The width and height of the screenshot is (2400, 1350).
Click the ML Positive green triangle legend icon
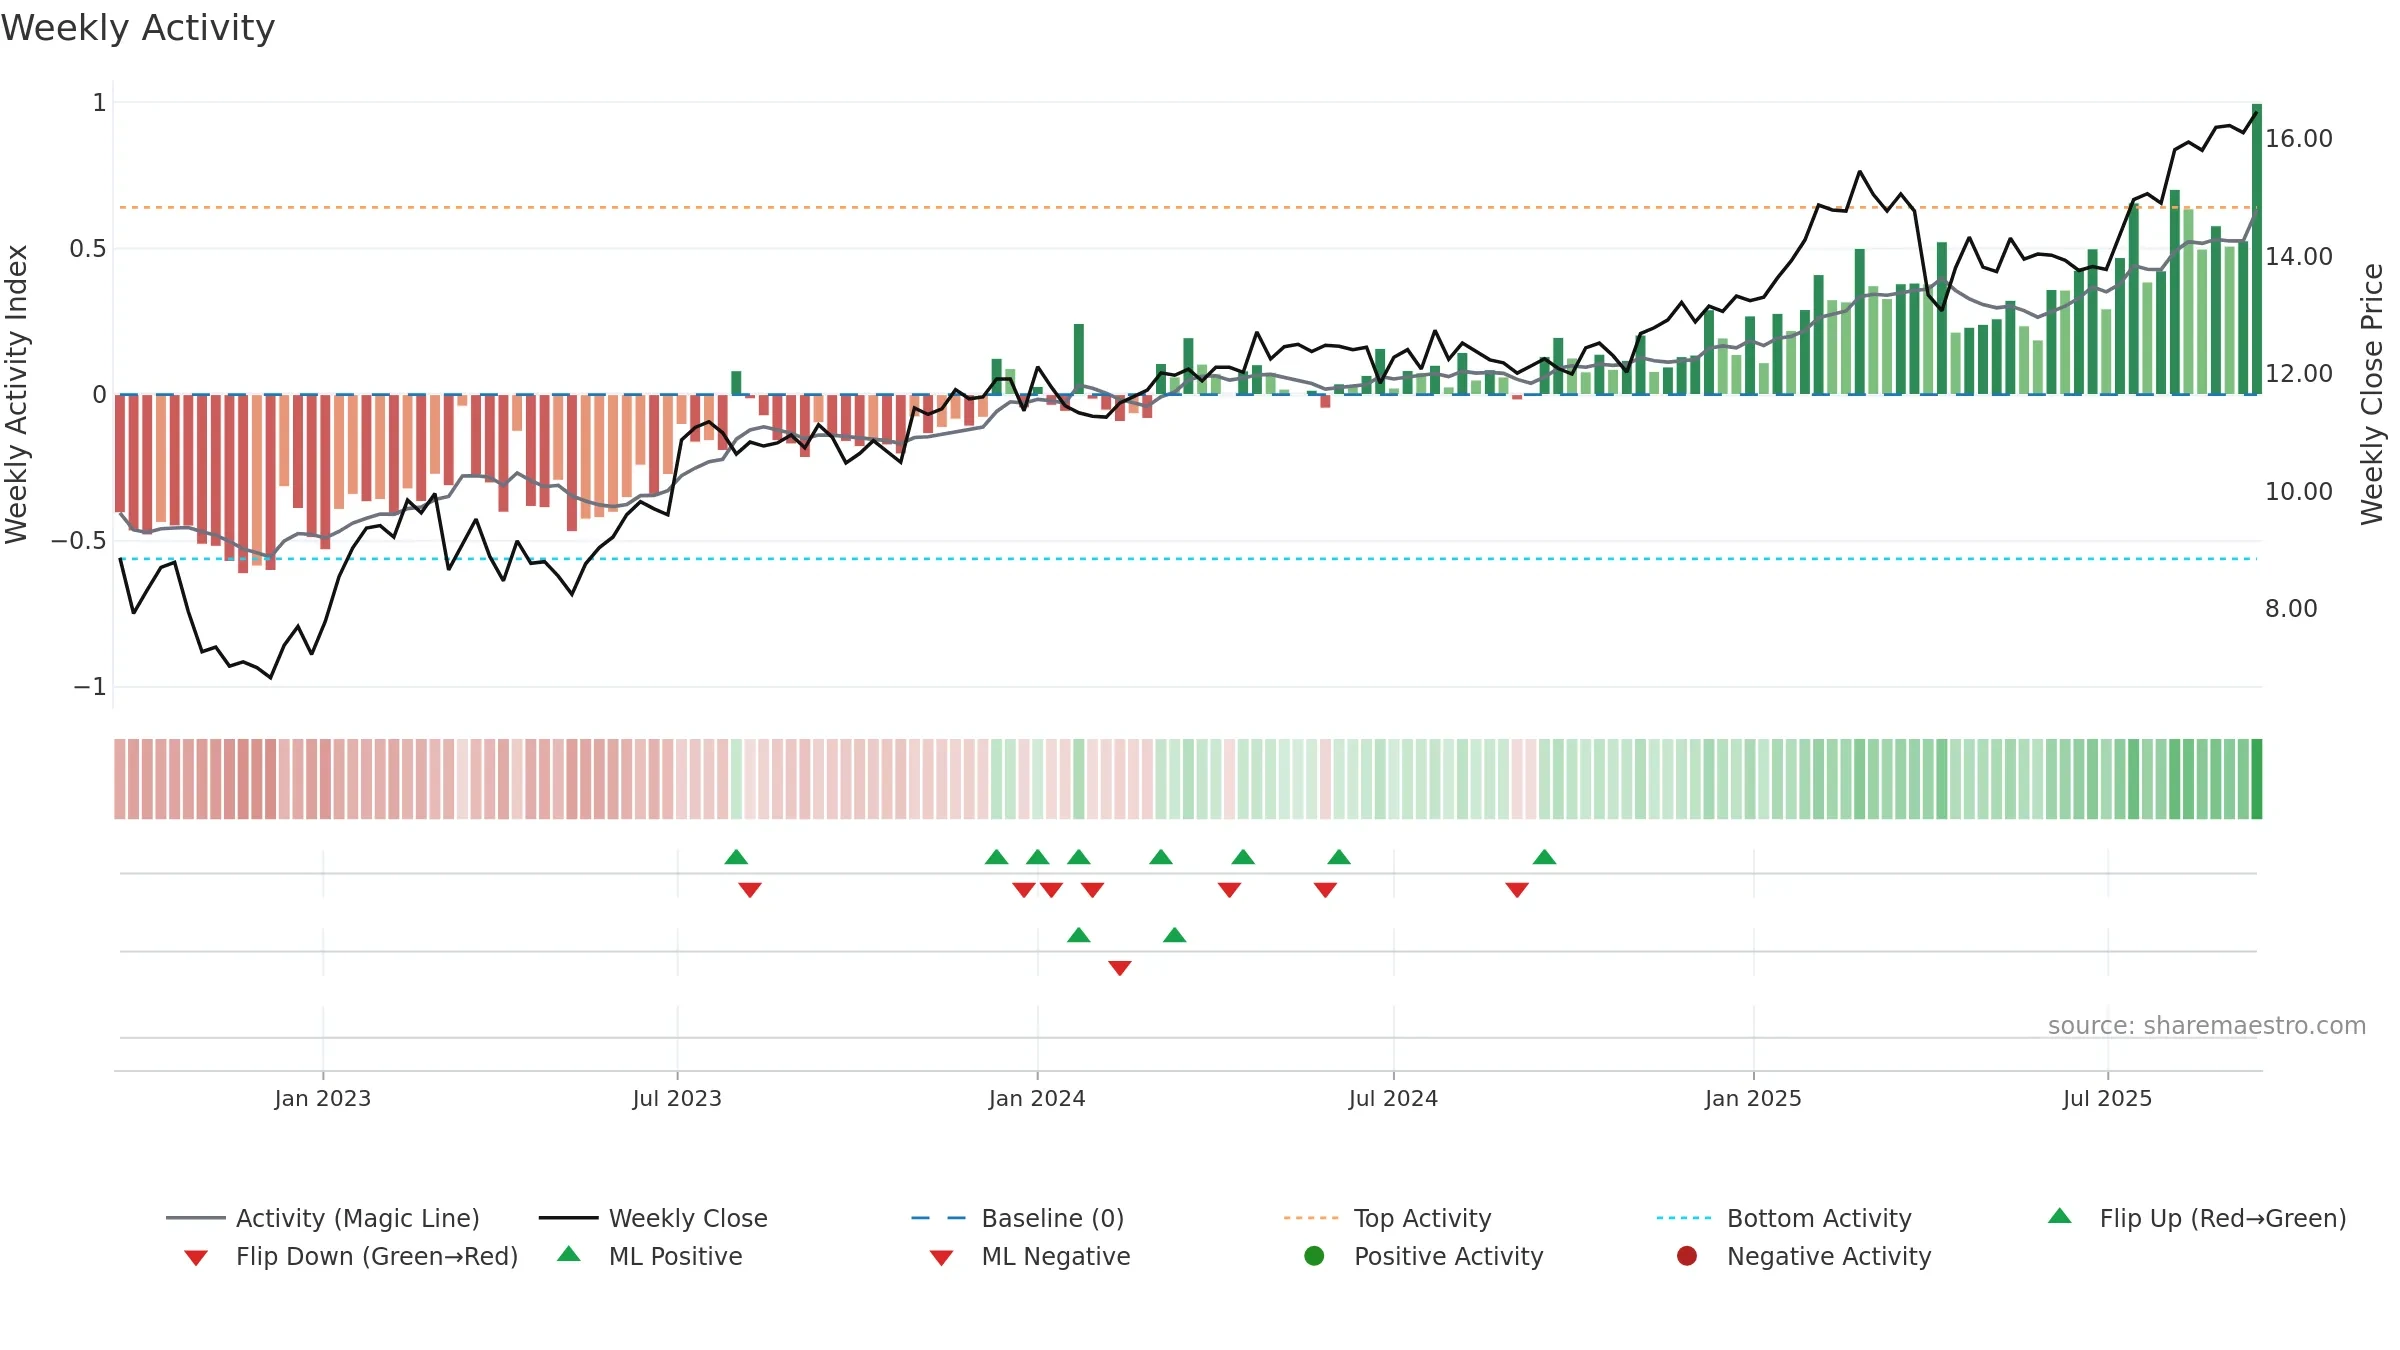(569, 1254)
